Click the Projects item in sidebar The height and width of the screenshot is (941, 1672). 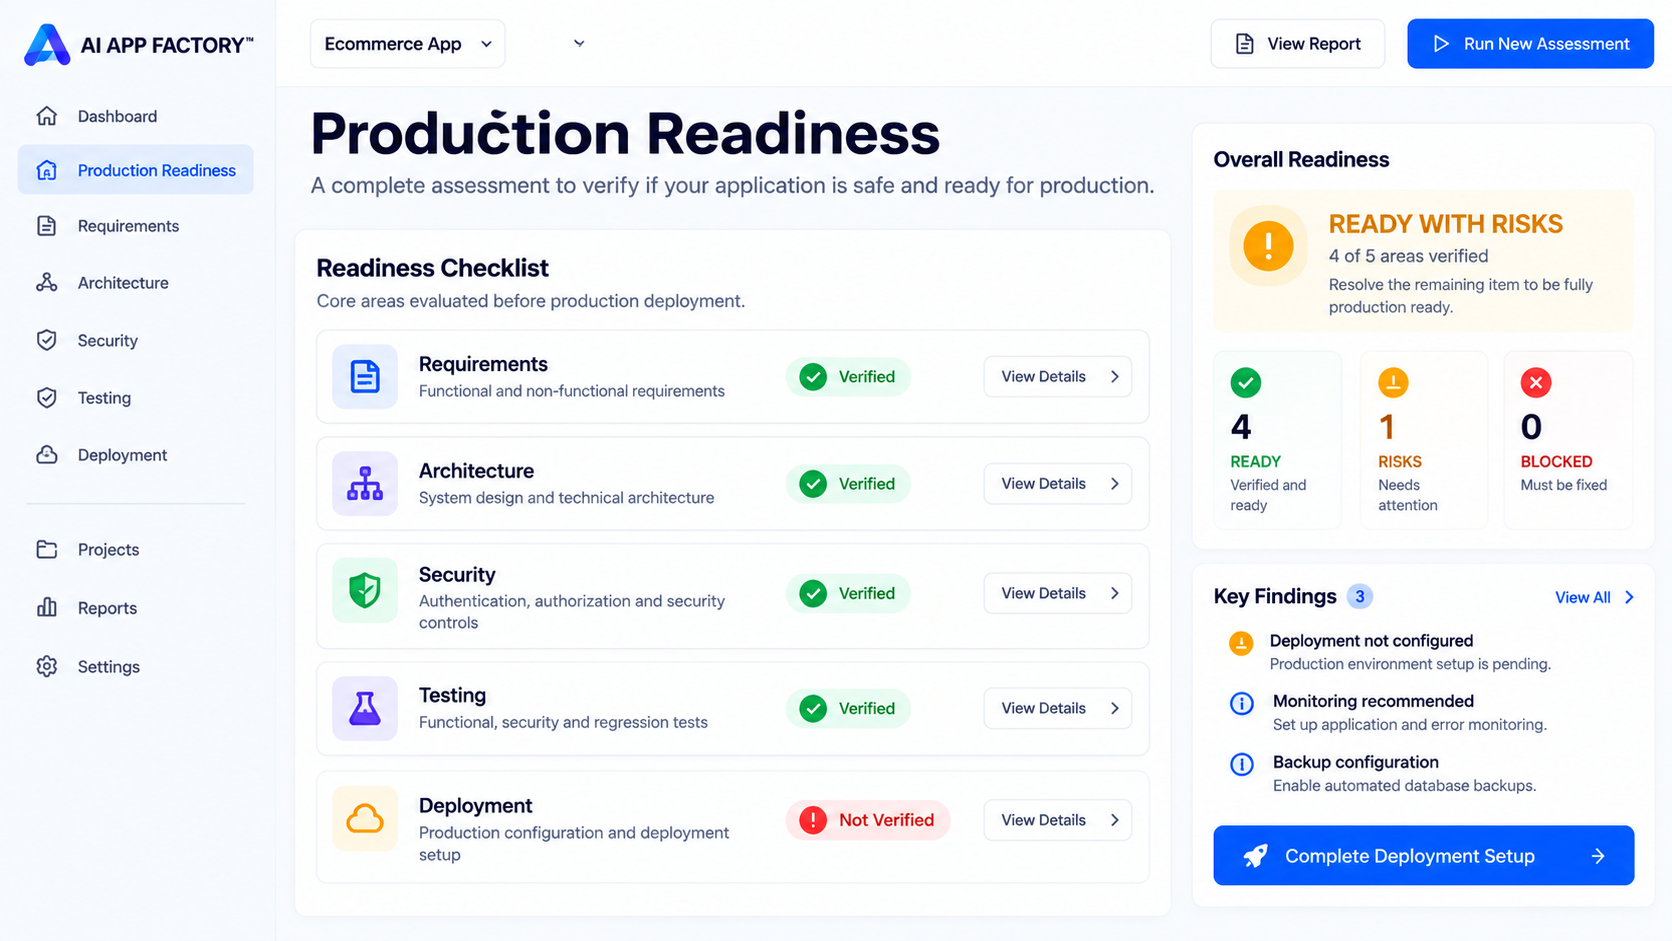point(136,550)
